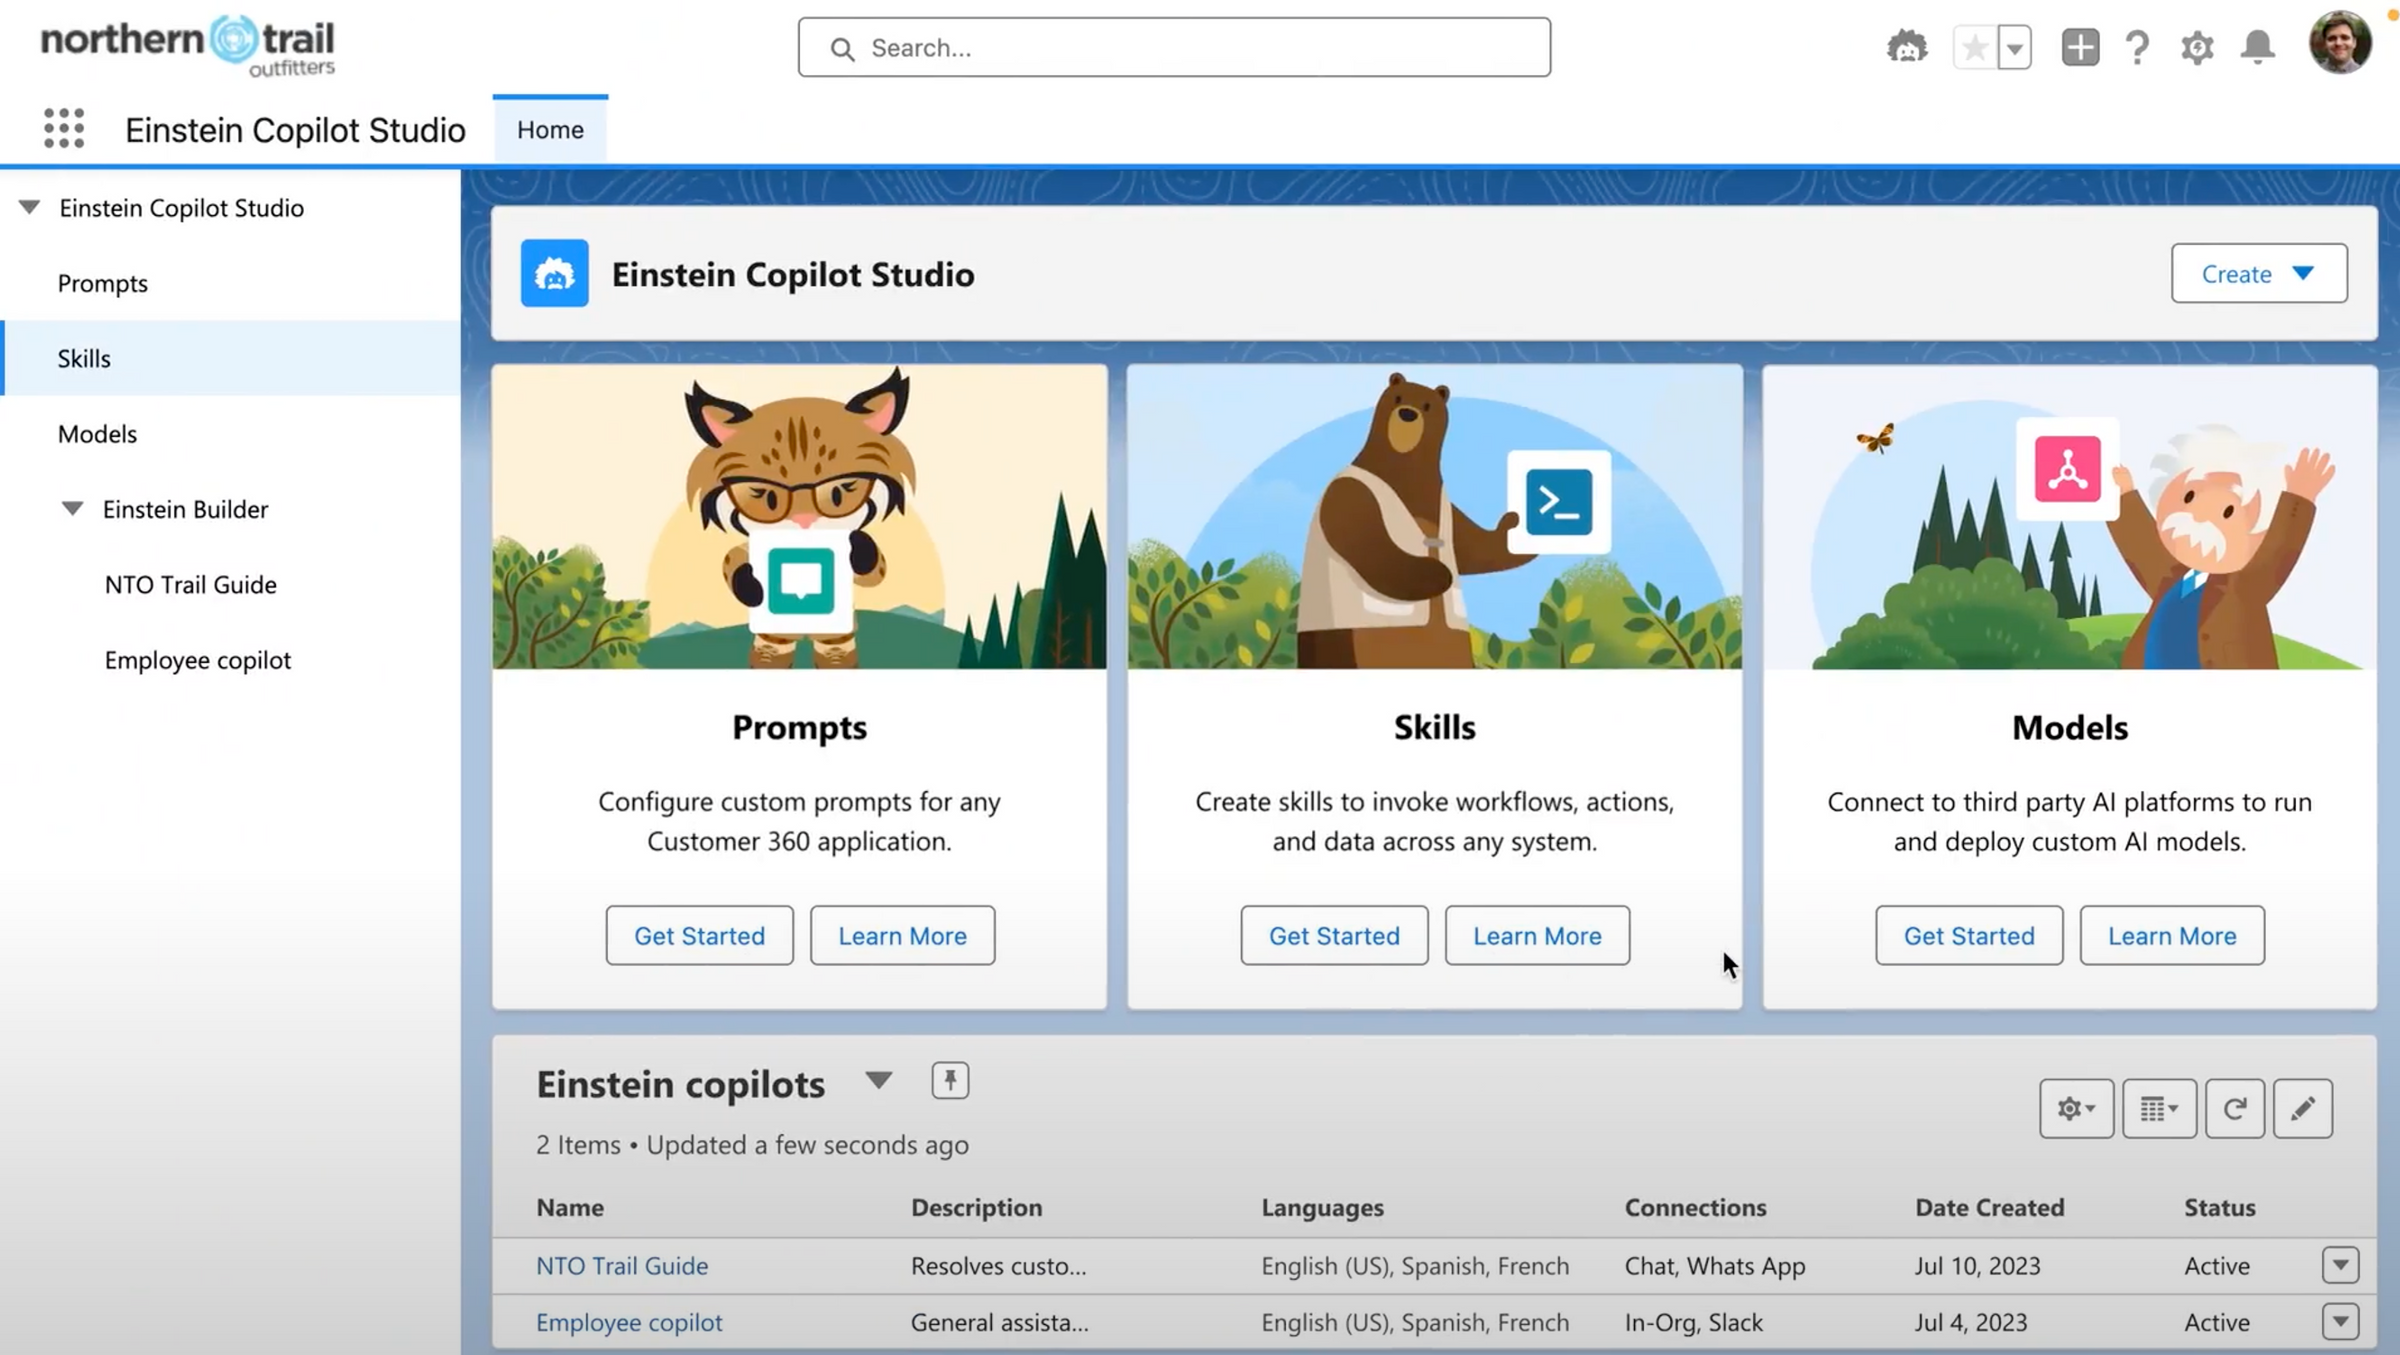This screenshot has height=1355, width=2400.
Task: Click the Salesforce Setup gear icon
Action: coord(2197,46)
